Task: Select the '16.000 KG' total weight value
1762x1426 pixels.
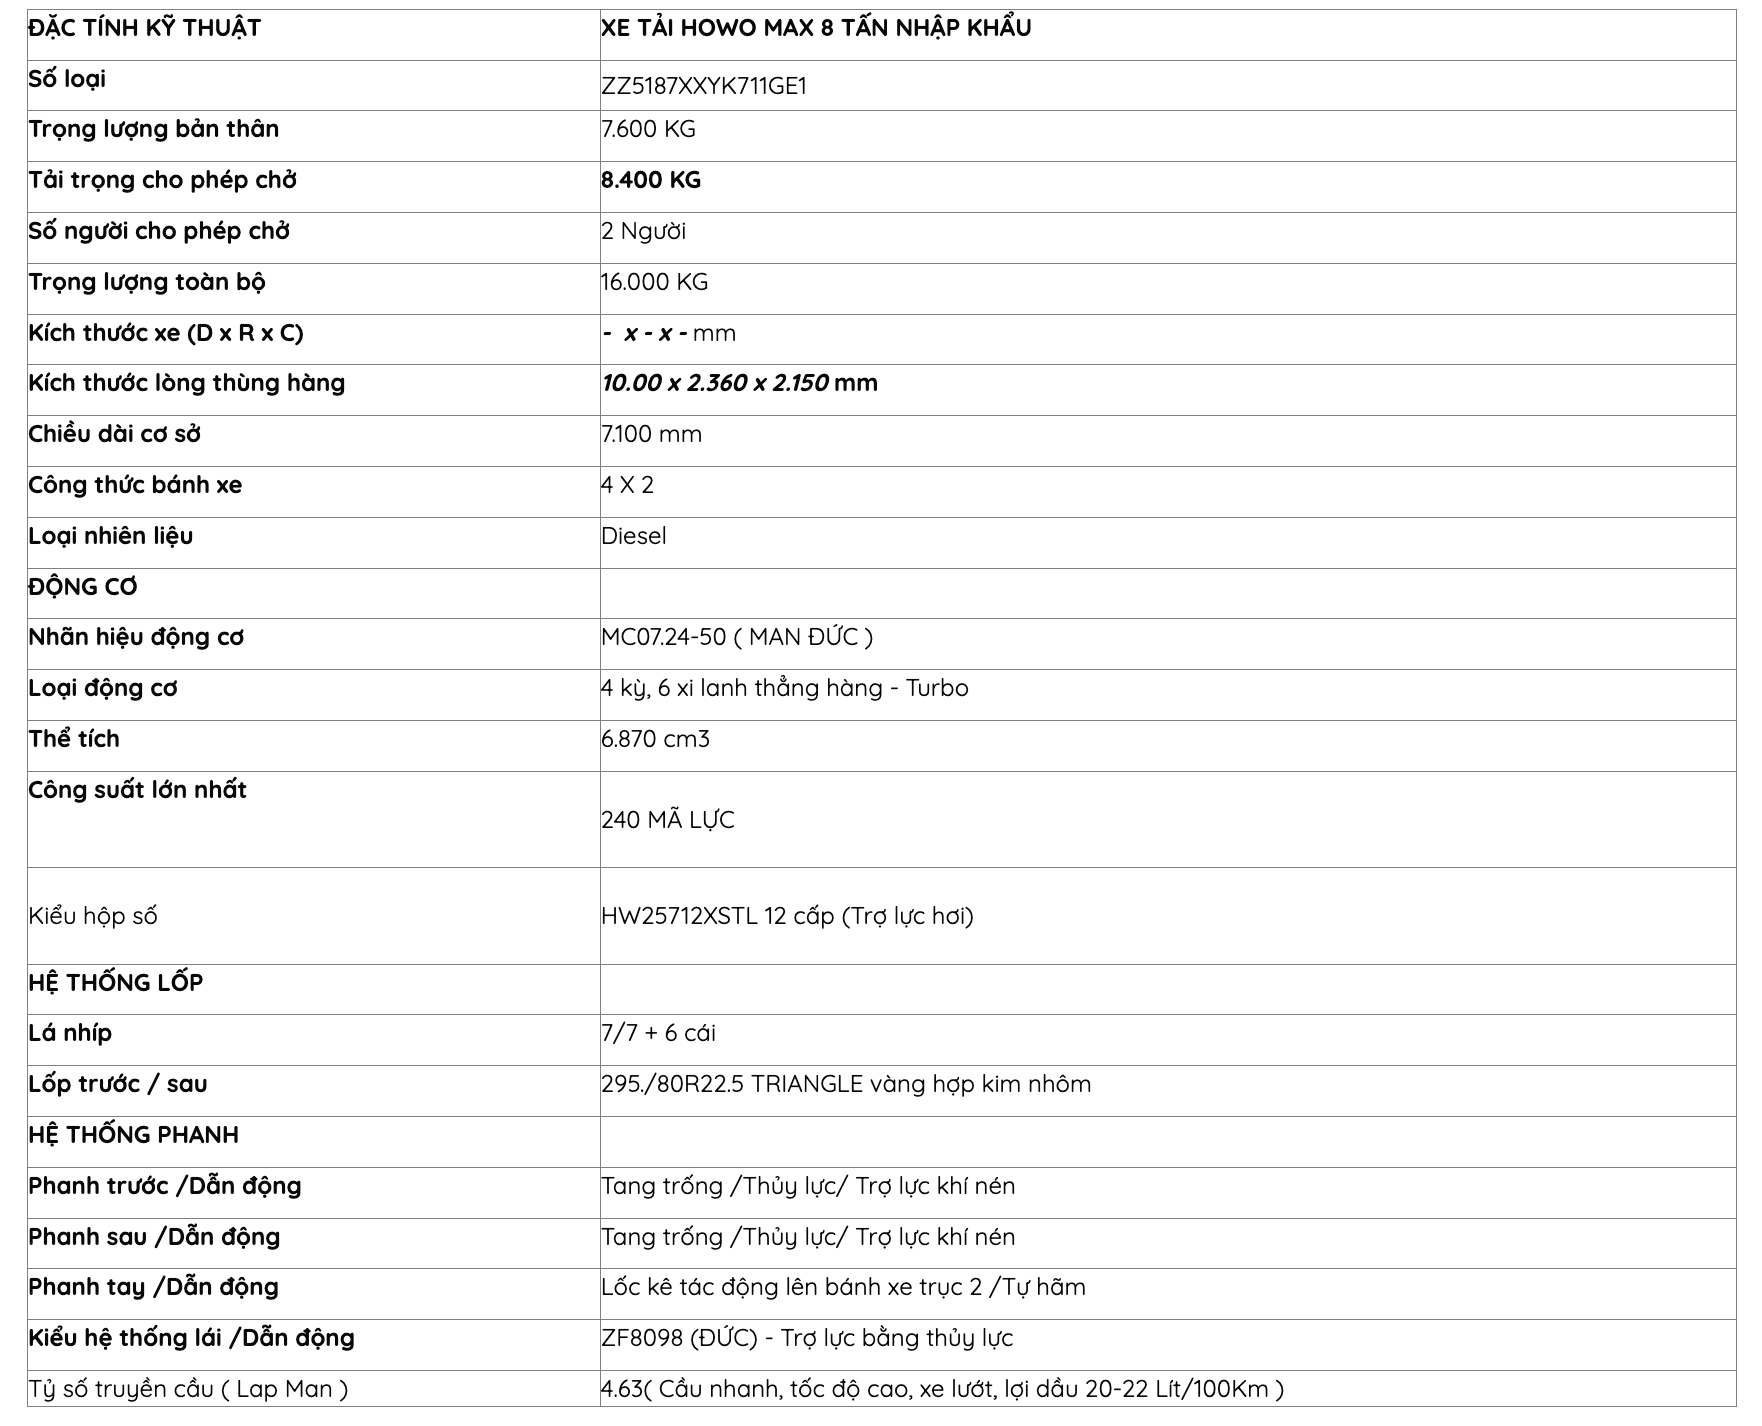Action: pos(654,282)
